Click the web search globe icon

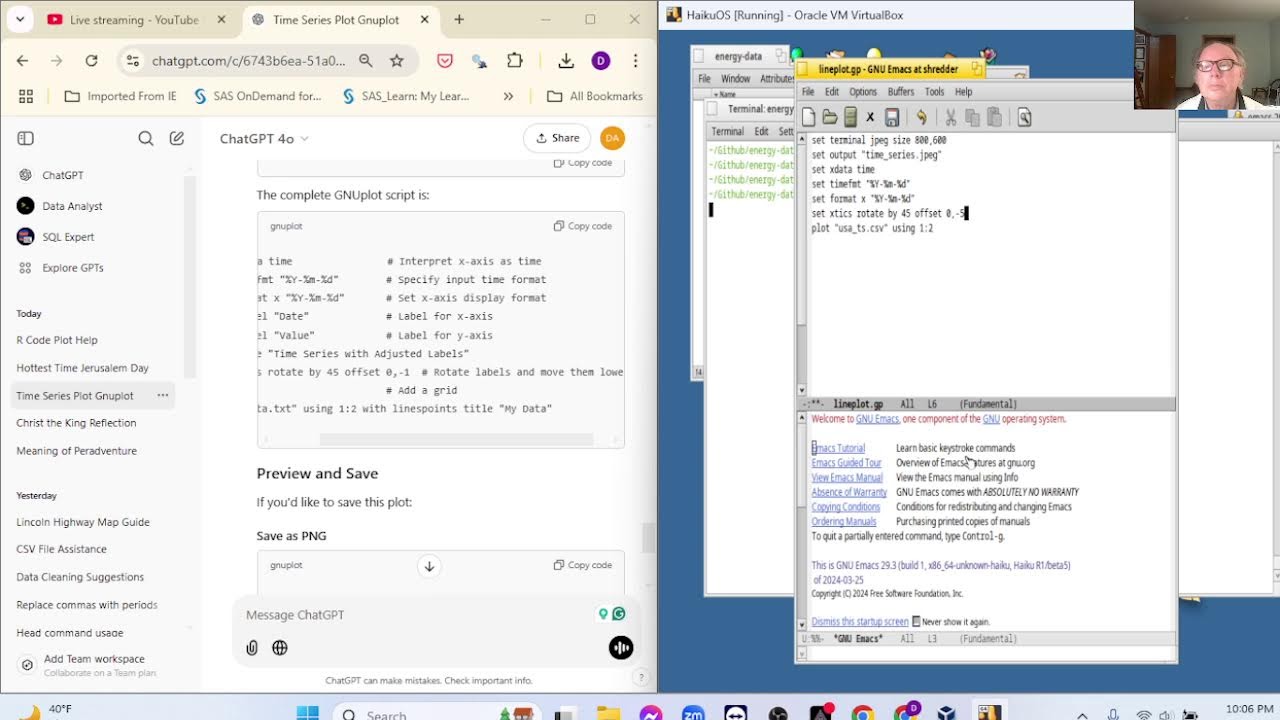click(x=280, y=648)
